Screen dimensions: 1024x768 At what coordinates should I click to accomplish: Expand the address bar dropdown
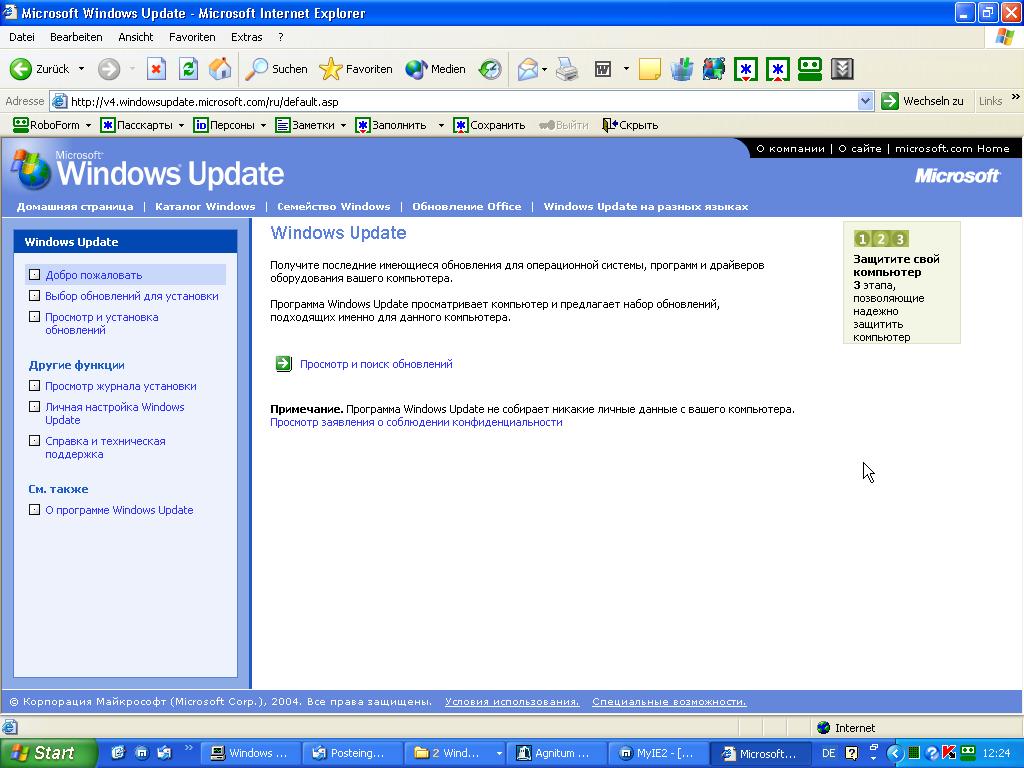click(x=865, y=101)
